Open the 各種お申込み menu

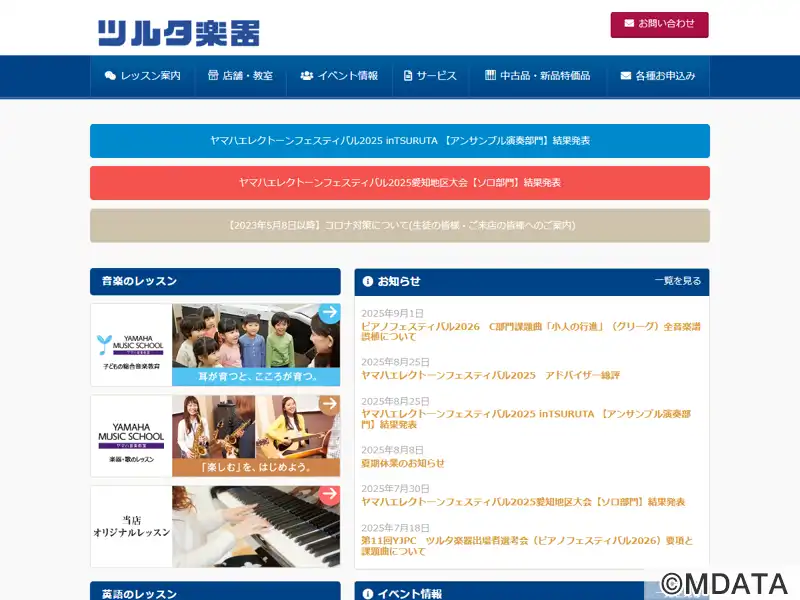click(x=658, y=76)
